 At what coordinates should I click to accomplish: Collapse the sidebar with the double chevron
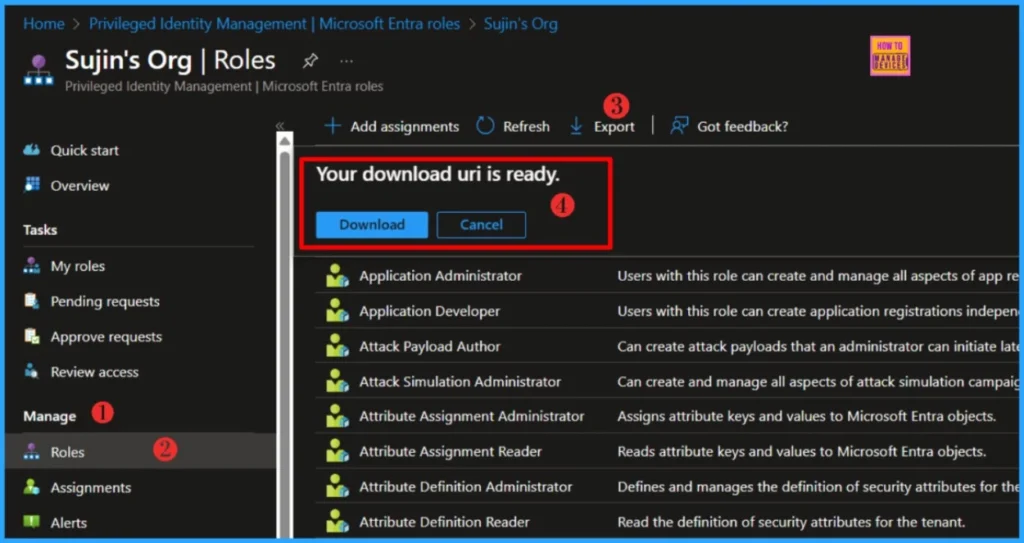[280, 125]
